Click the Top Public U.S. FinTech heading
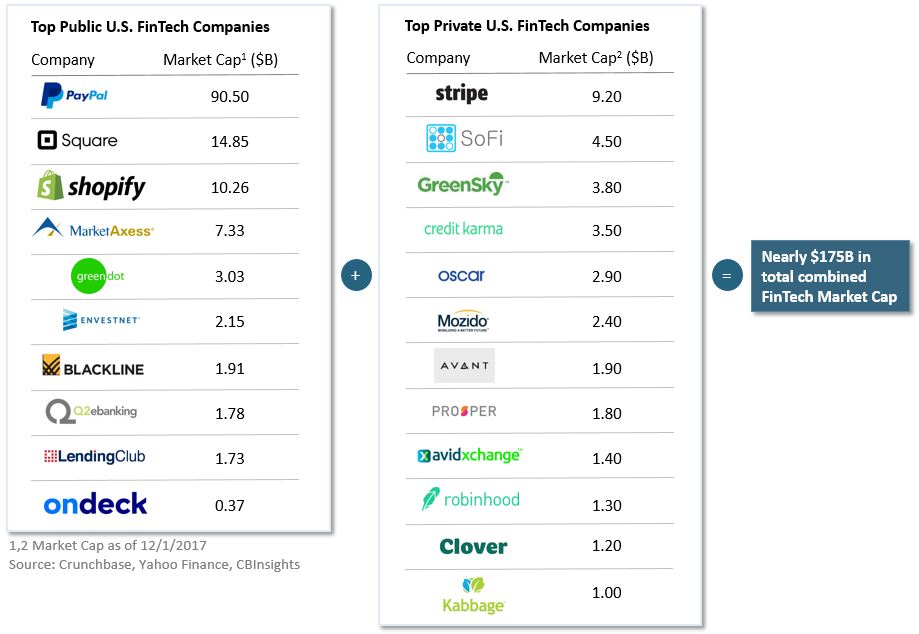 [x=150, y=27]
